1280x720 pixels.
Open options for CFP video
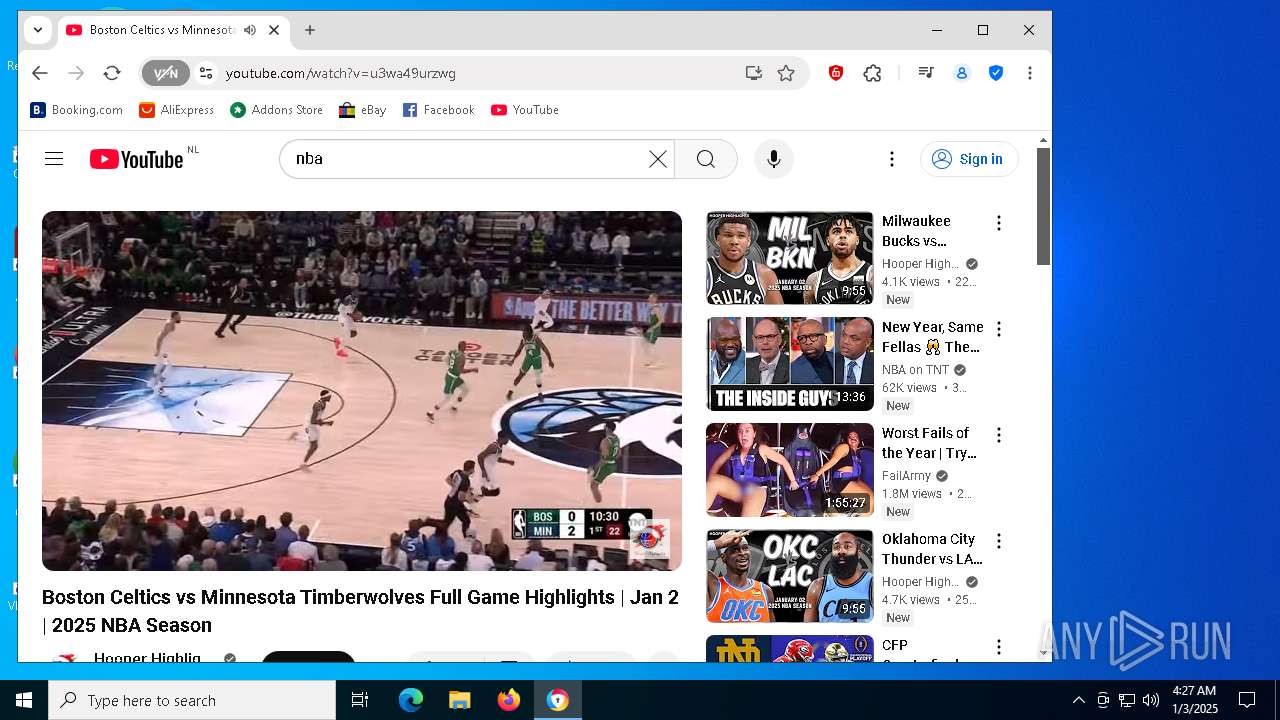point(998,647)
